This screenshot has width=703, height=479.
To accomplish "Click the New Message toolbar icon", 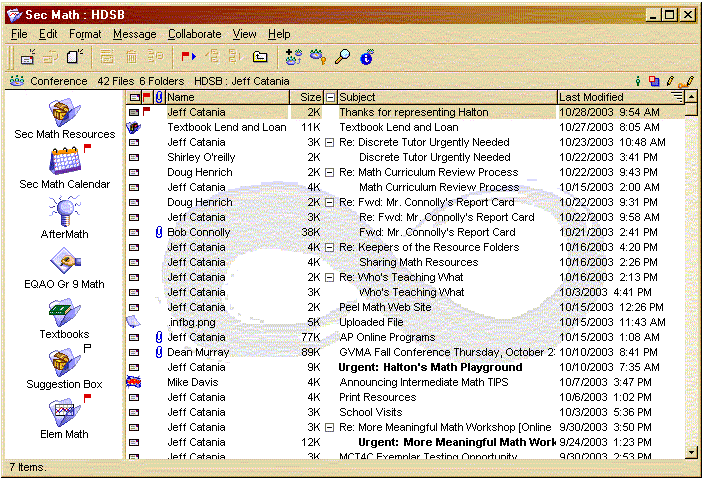I will pos(28,57).
